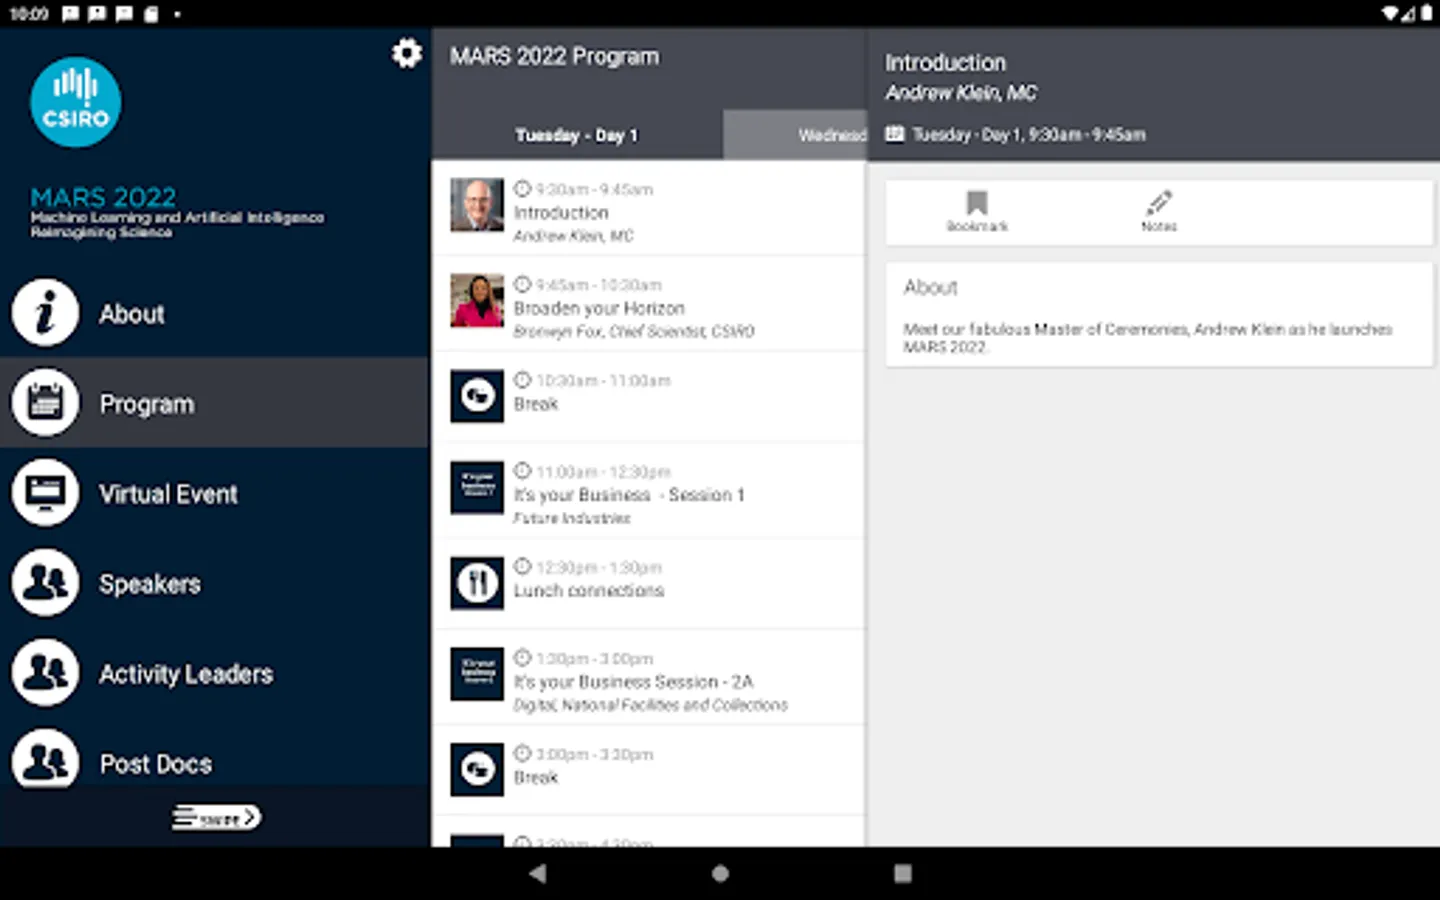Click the Session 1 thumbnail icon
Image resolution: width=1440 pixels, height=900 pixels.
[x=477, y=488]
